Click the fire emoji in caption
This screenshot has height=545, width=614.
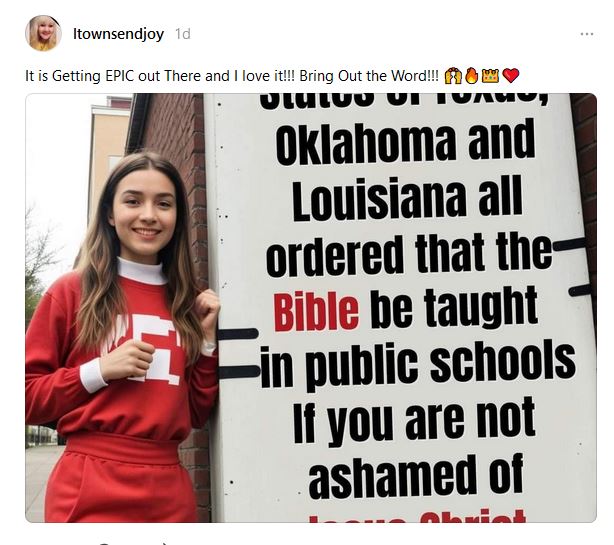pyautogui.click(x=471, y=76)
